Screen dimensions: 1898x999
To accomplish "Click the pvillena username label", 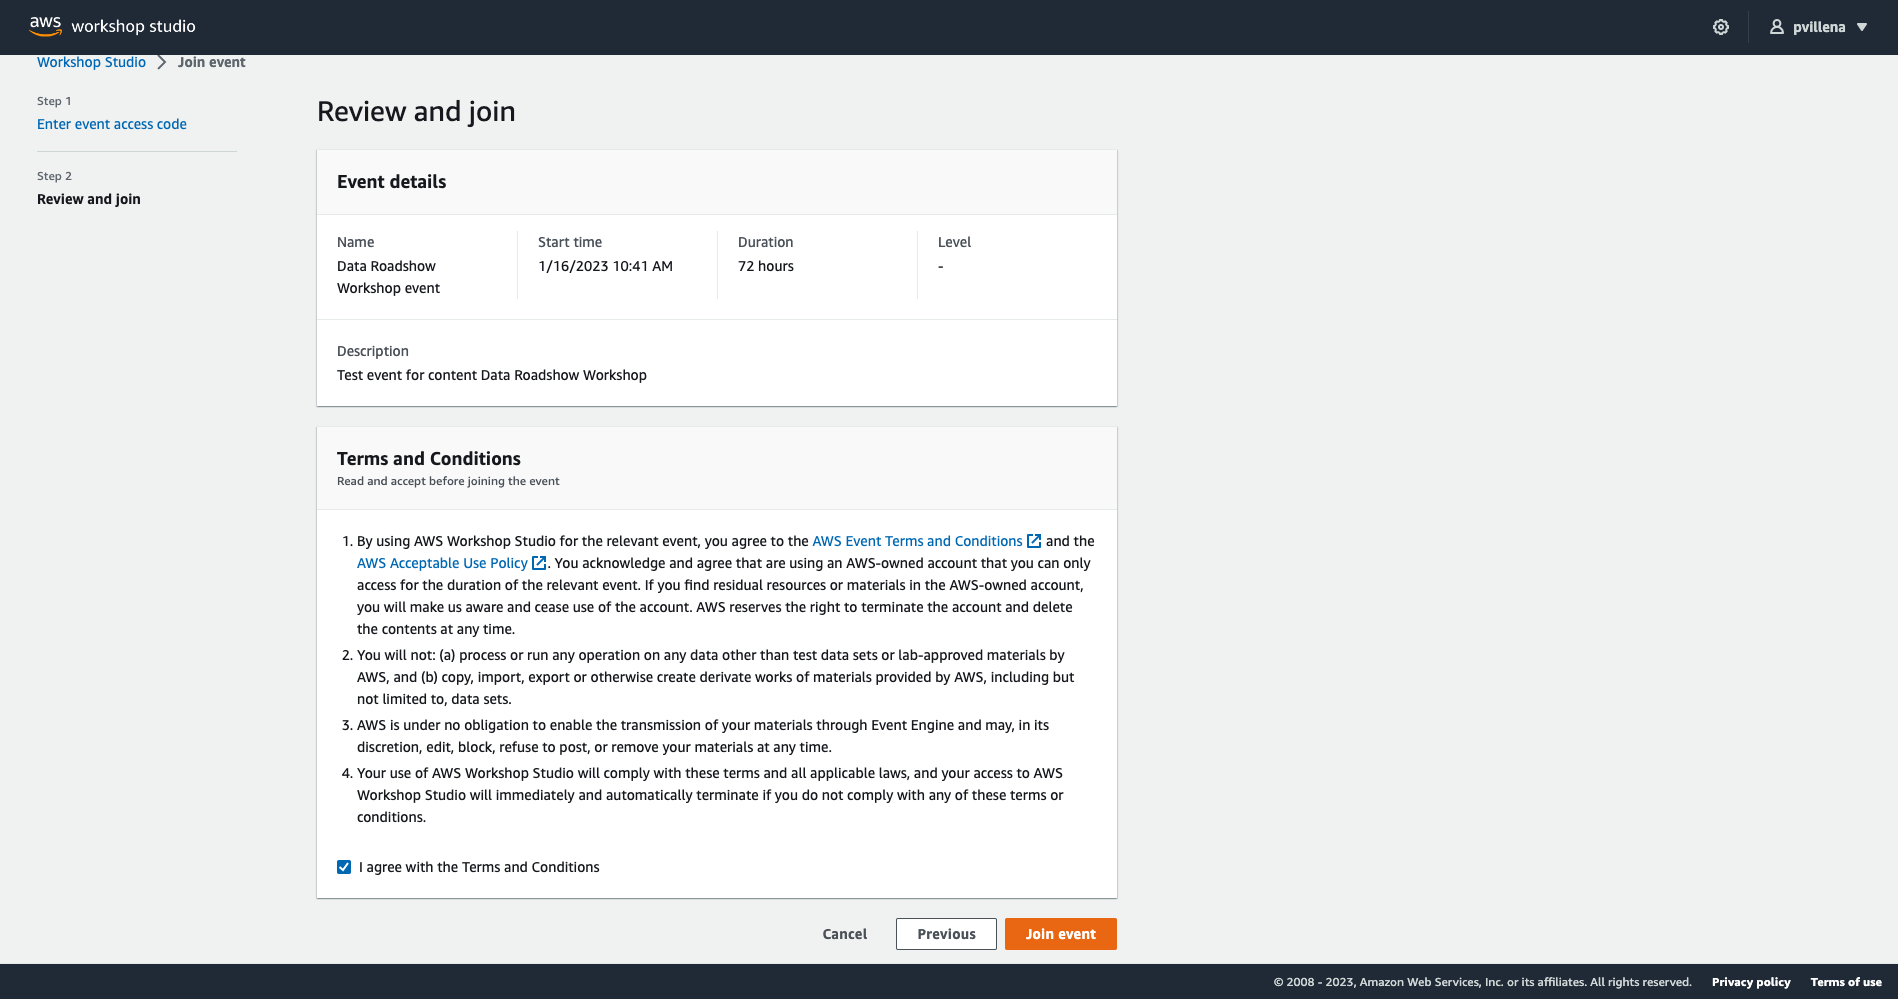I will coord(1819,27).
